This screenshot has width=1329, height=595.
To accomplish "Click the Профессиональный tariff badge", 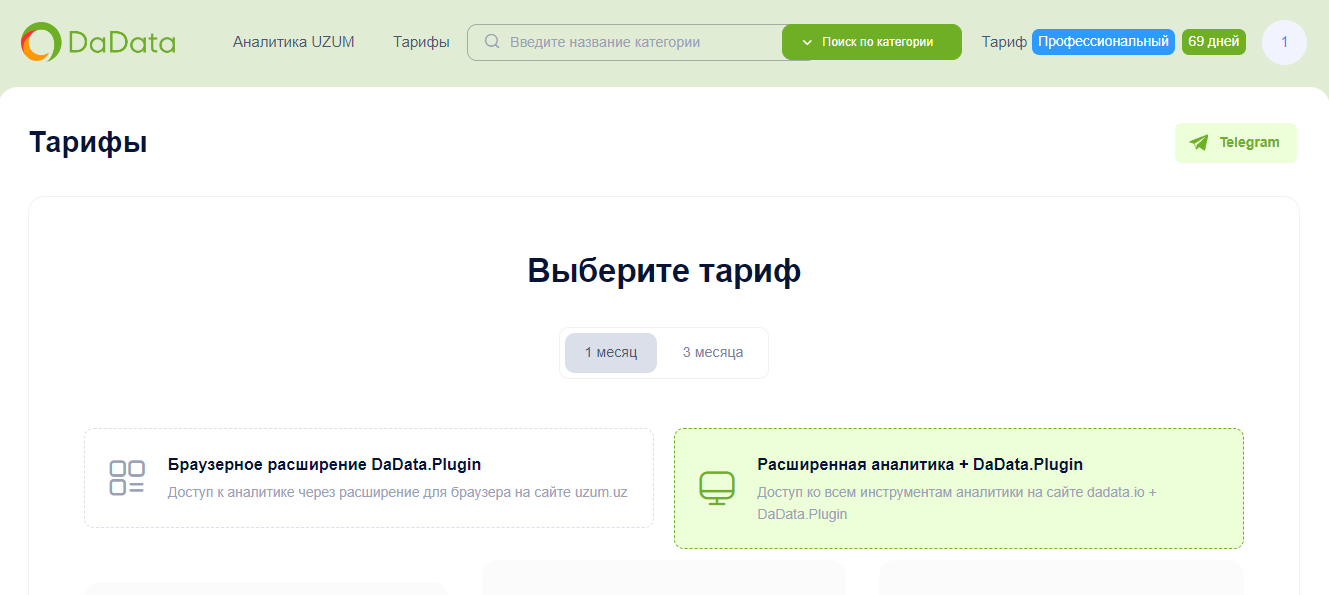I will (x=1103, y=42).
